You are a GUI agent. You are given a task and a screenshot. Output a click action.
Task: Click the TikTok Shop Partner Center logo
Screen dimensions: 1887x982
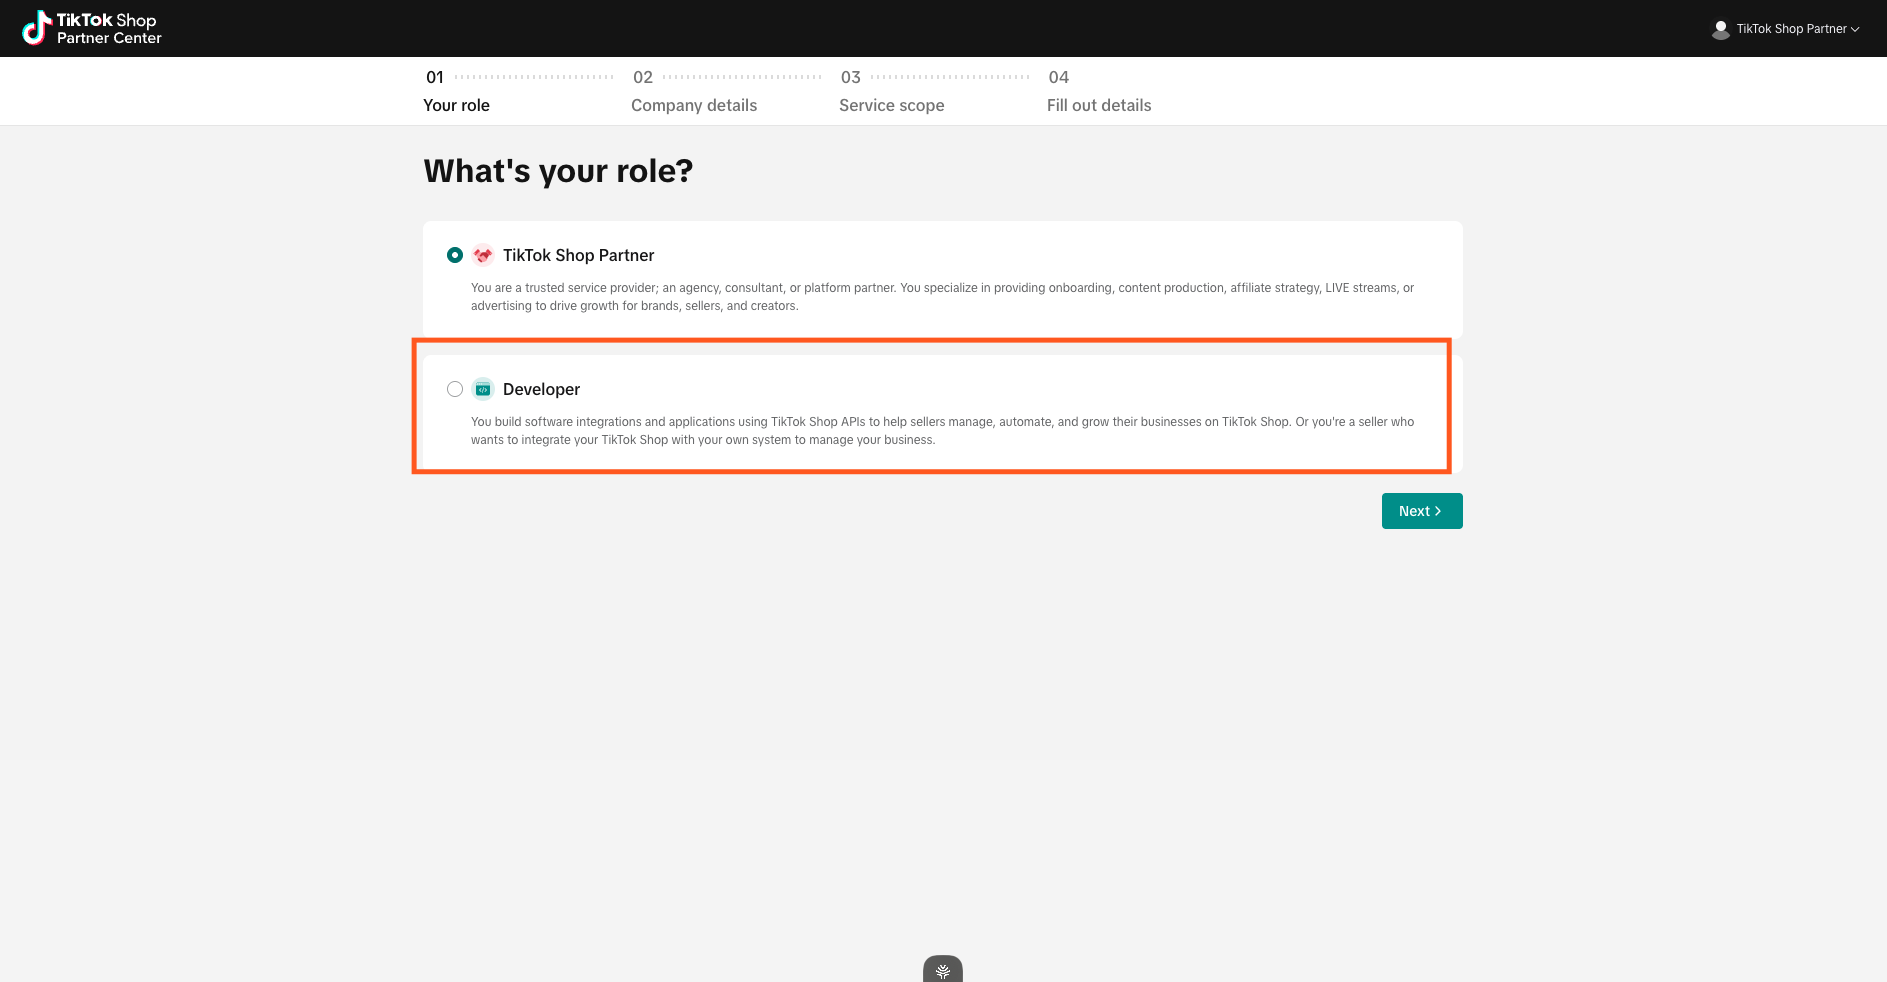coord(92,28)
